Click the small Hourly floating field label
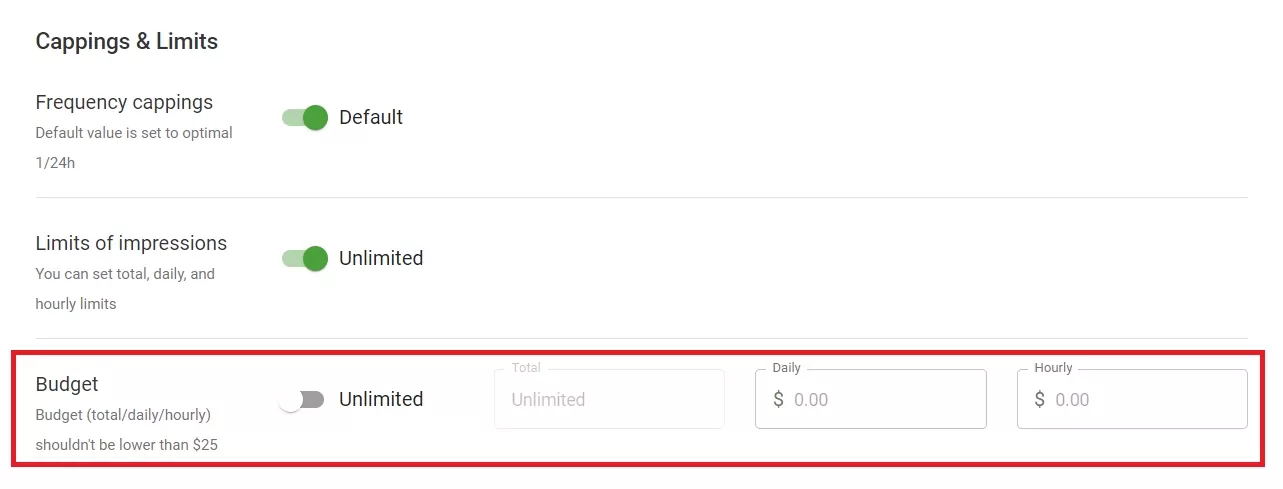This screenshot has width=1283, height=489. (1053, 368)
